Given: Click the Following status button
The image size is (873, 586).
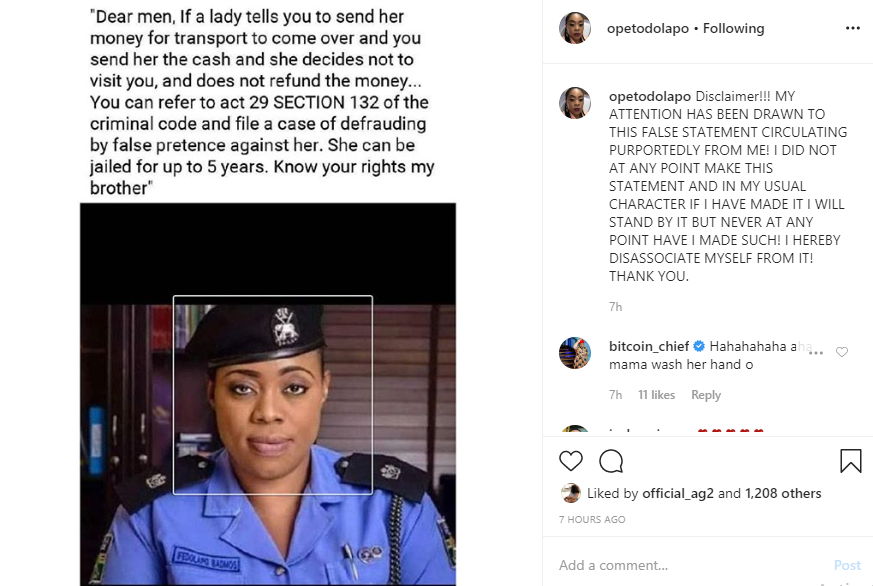Looking at the screenshot, I should [733, 28].
